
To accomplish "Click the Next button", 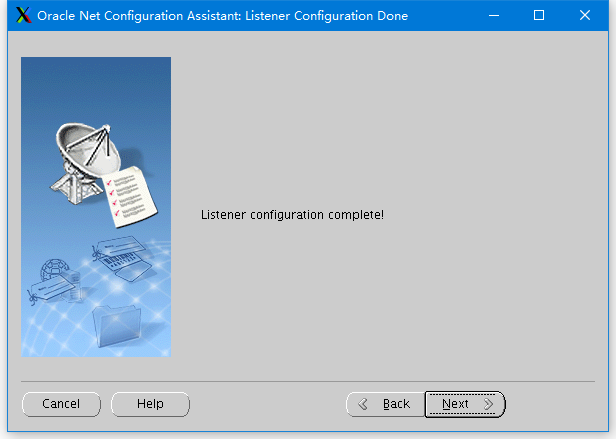I will click(465, 404).
